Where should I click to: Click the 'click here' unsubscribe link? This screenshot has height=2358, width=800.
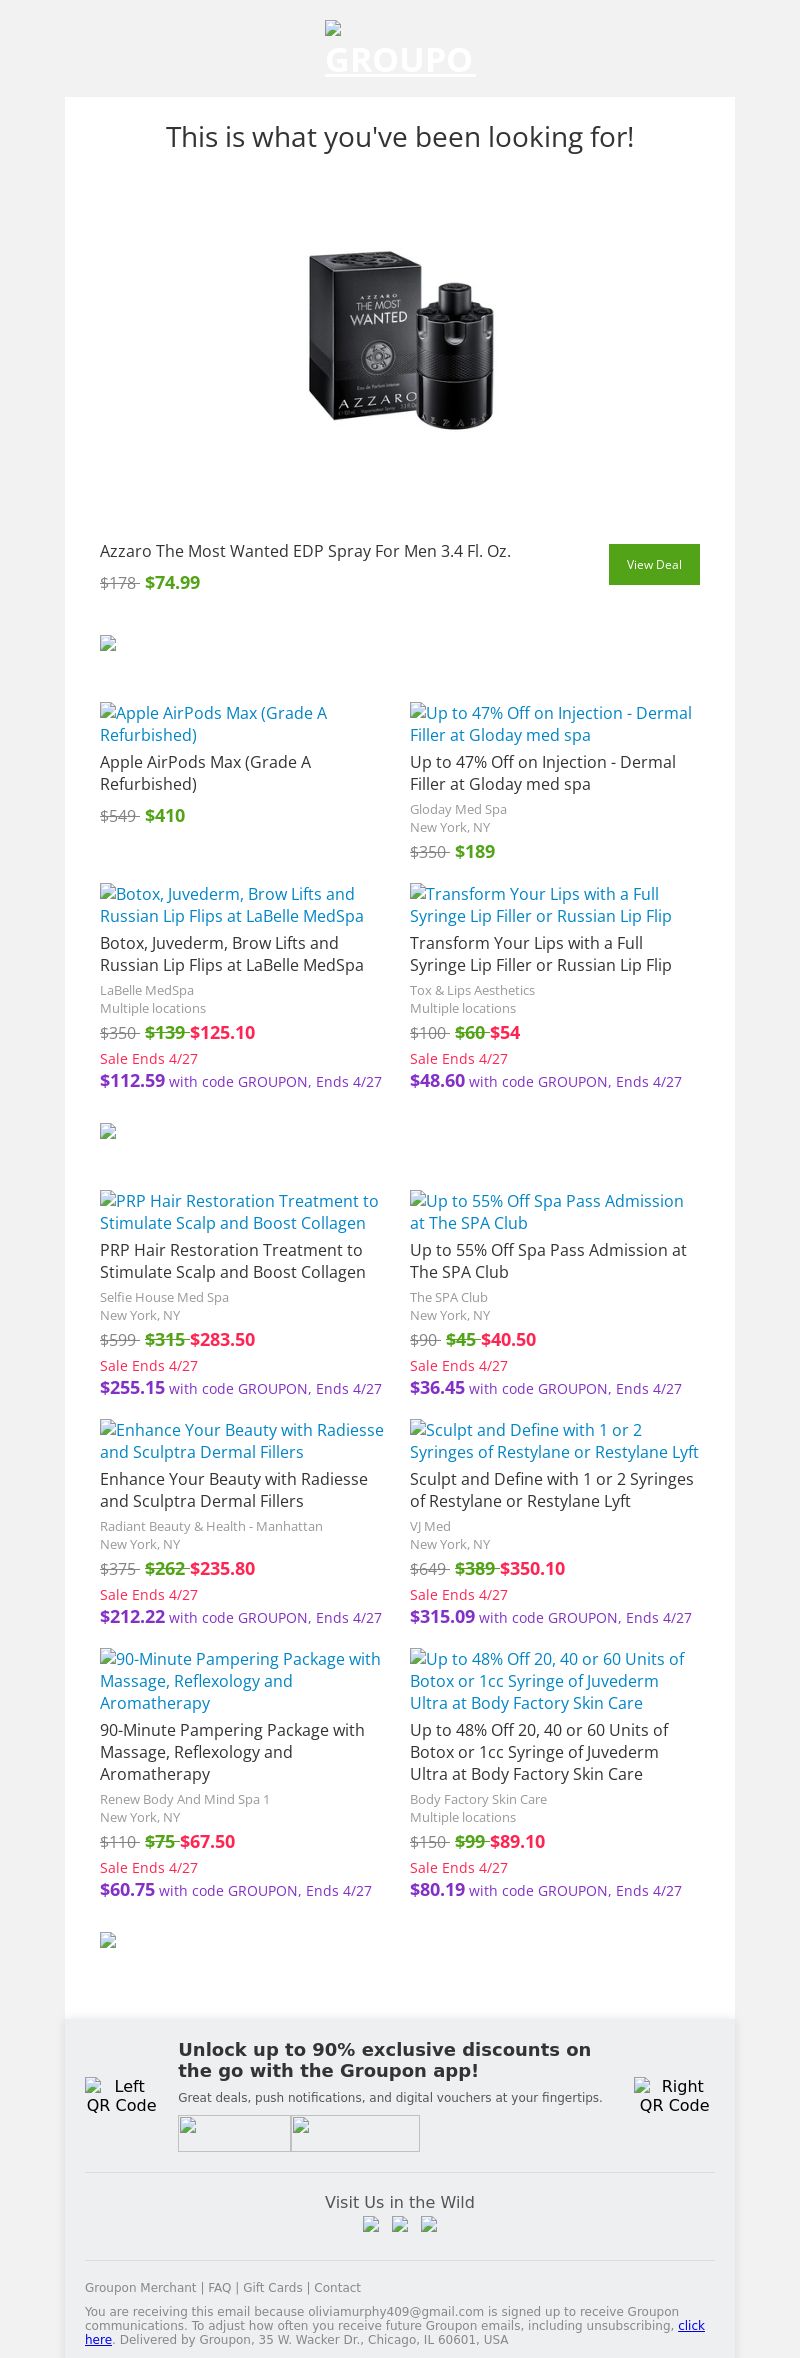click(690, 2325)
